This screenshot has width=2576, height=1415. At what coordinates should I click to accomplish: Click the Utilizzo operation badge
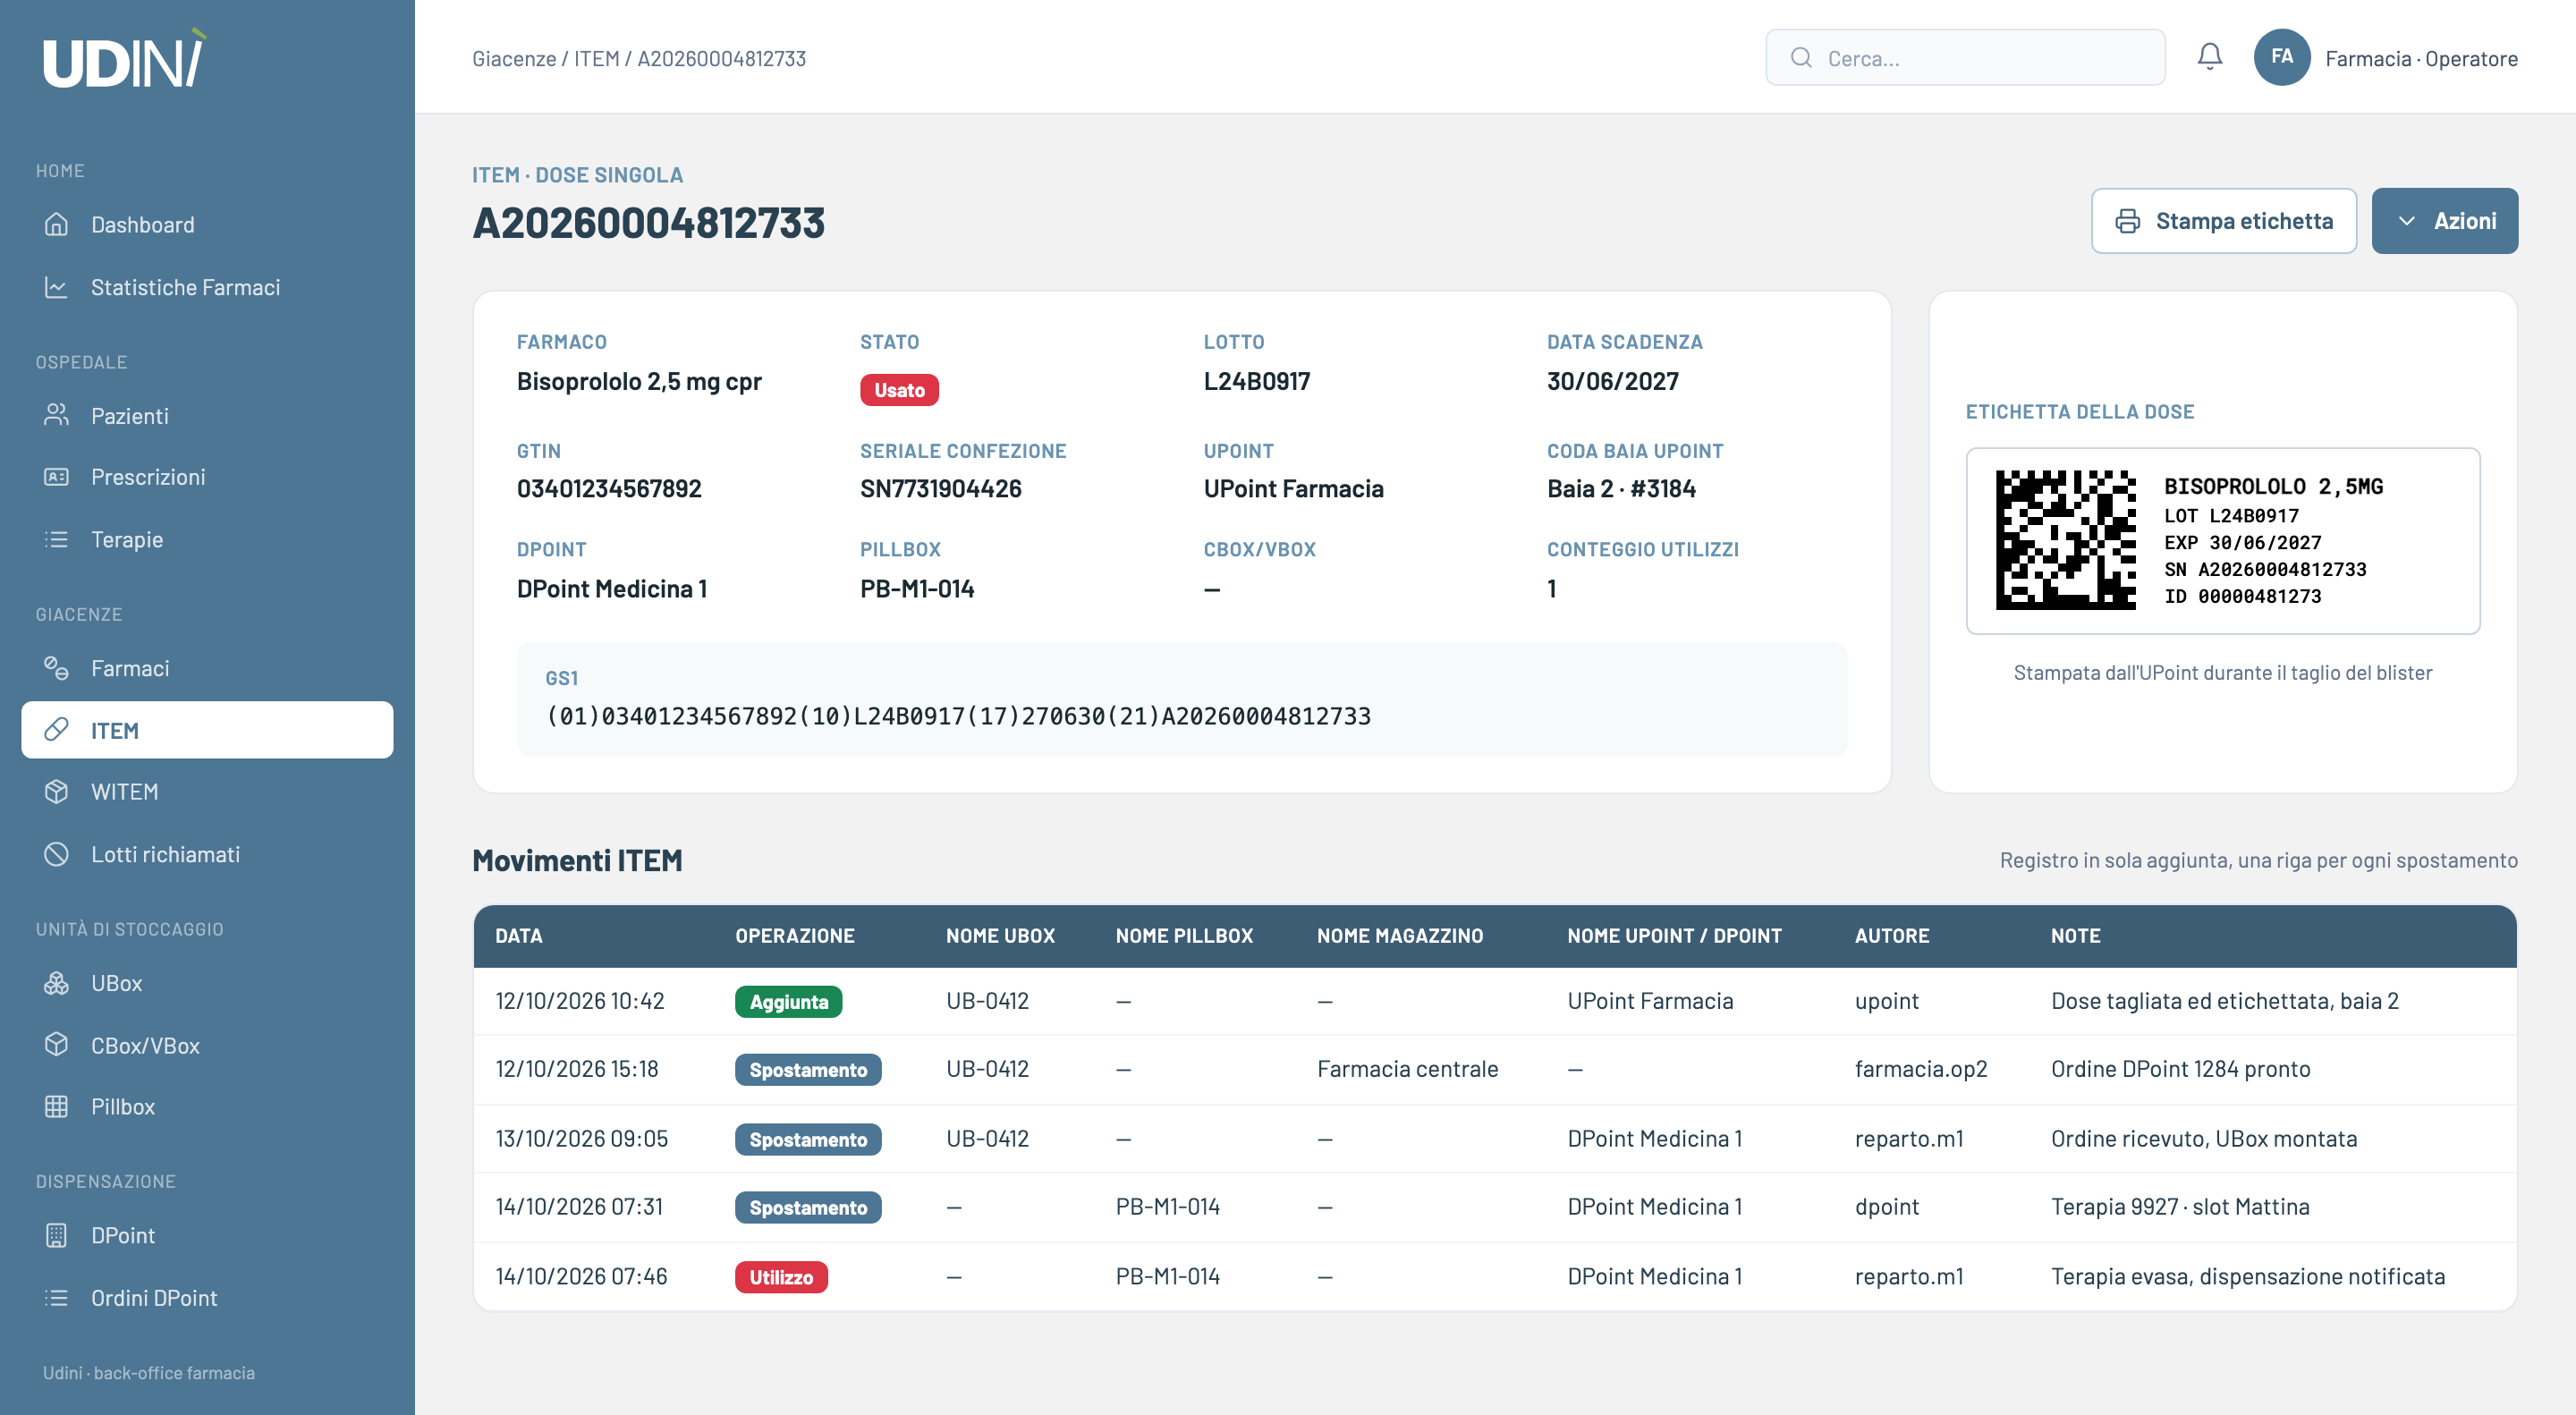(x=781, y=1277)
